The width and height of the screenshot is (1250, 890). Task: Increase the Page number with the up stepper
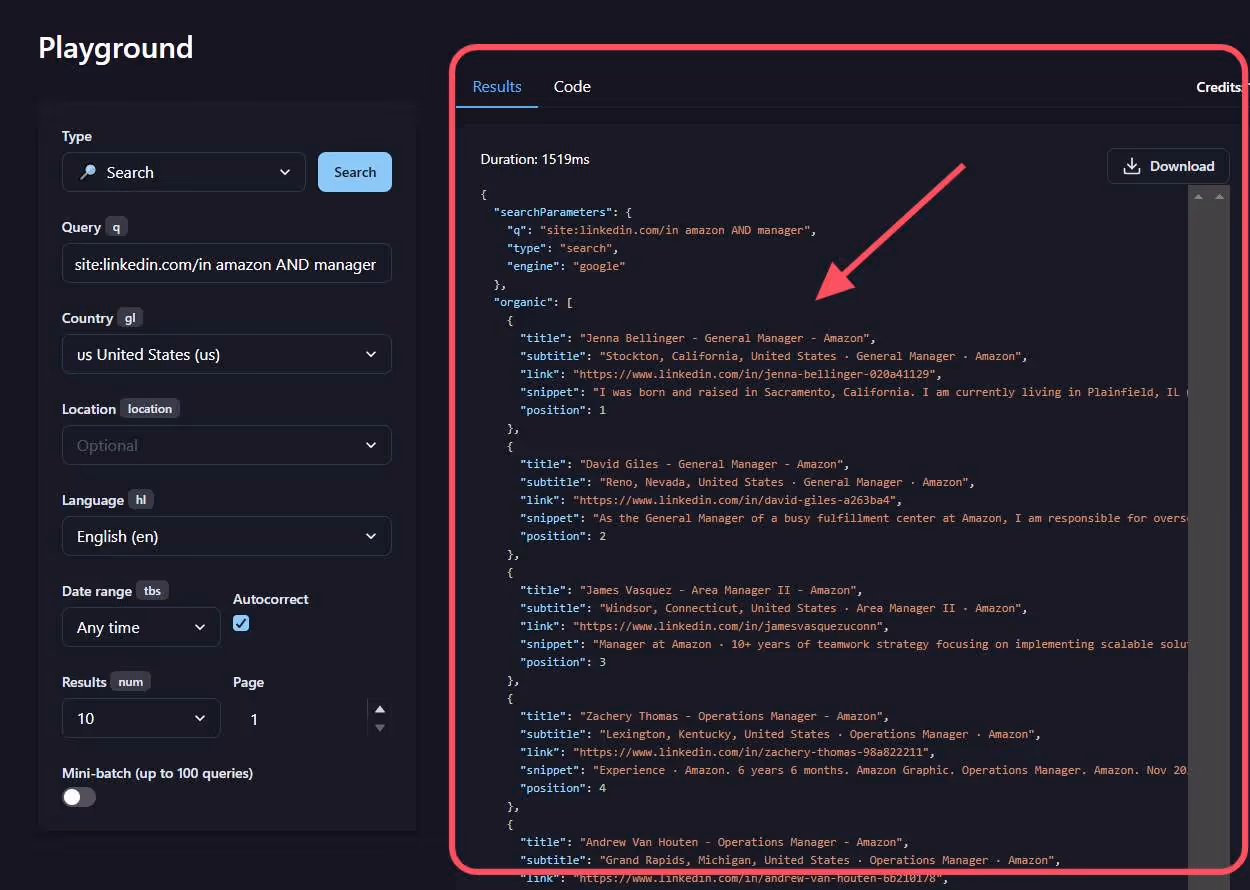point(380,707)
